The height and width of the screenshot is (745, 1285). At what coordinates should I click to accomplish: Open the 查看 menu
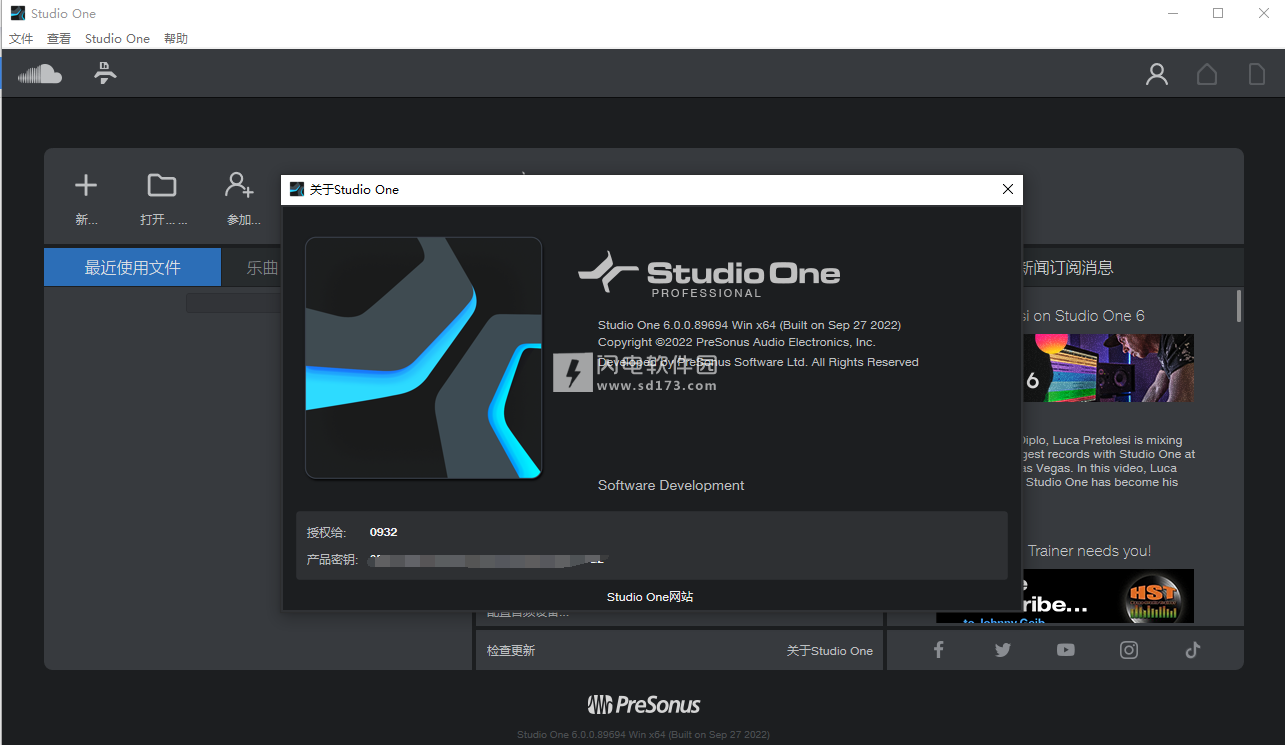tap(59, 39)
